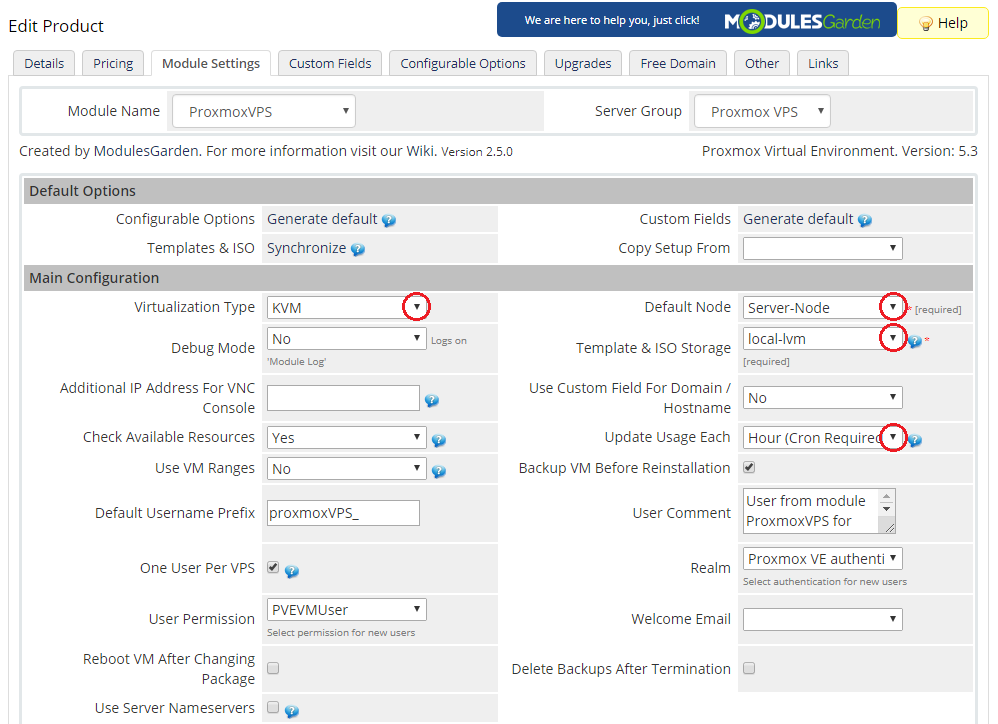Switch to Links tab
This screenshot has height=724, width=998.
[823, 64]
